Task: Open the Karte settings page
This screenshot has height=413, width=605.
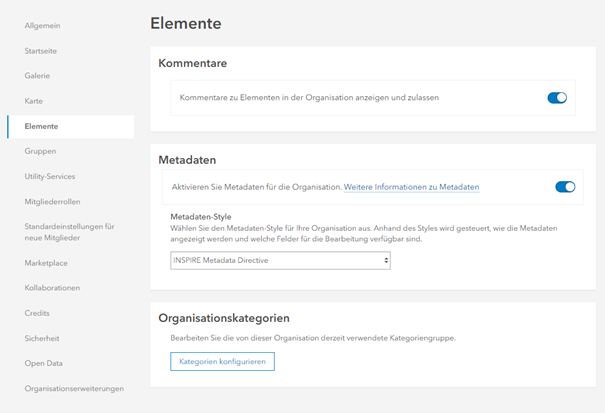Action: [x=34, y=101]
